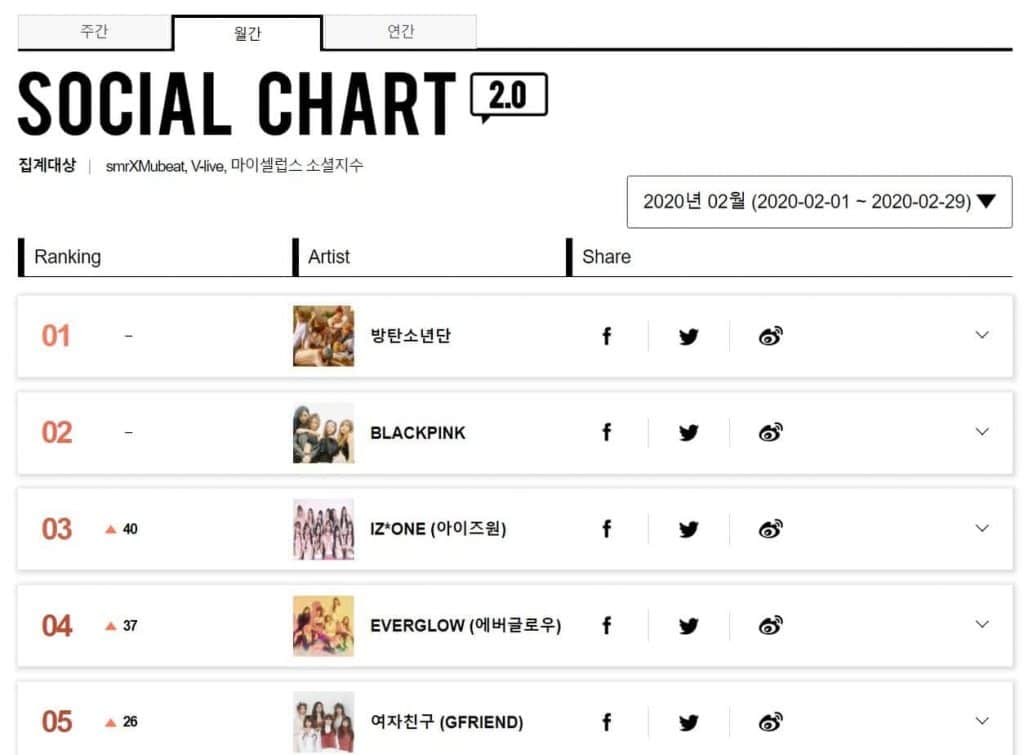This screenshot has height=755, width=1024.
Task: Open the IZ*ONE (아이즈원) artist link
Action: click(438, 529)
